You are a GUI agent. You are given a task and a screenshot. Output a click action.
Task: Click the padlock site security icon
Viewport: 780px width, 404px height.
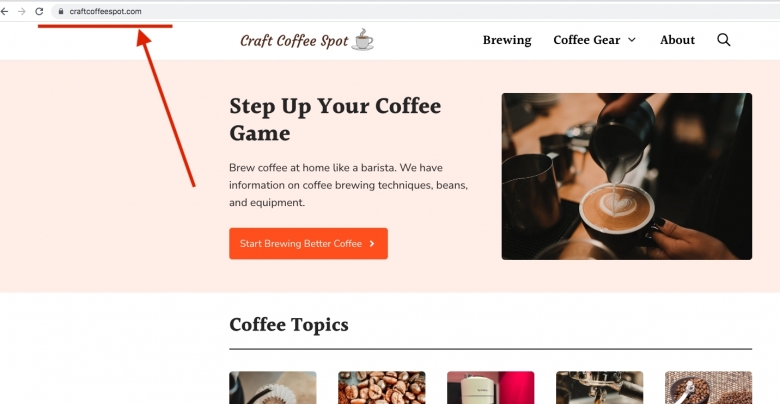pos(61,11)
